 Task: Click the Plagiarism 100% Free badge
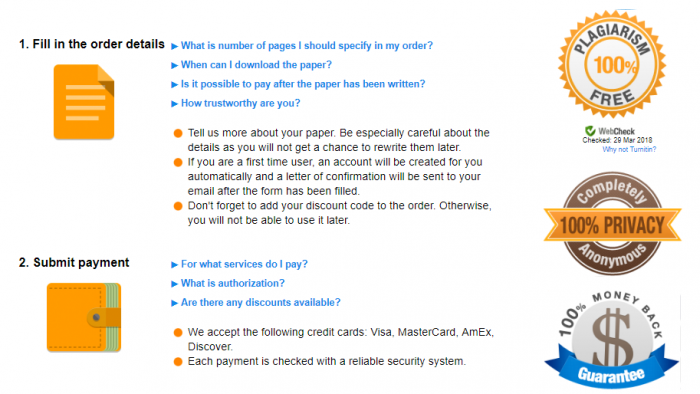[x=612, y=64]
